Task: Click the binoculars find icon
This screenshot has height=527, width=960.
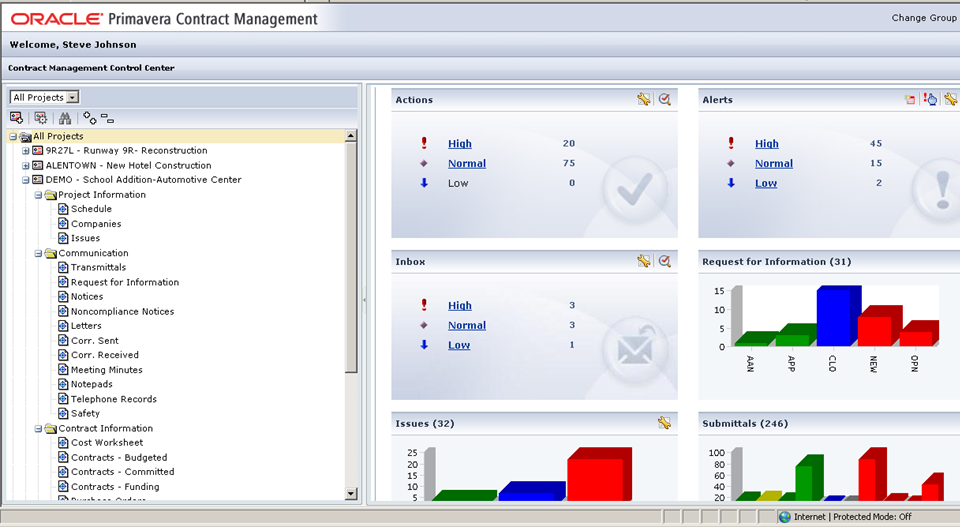Action: [x=65, y=117]
